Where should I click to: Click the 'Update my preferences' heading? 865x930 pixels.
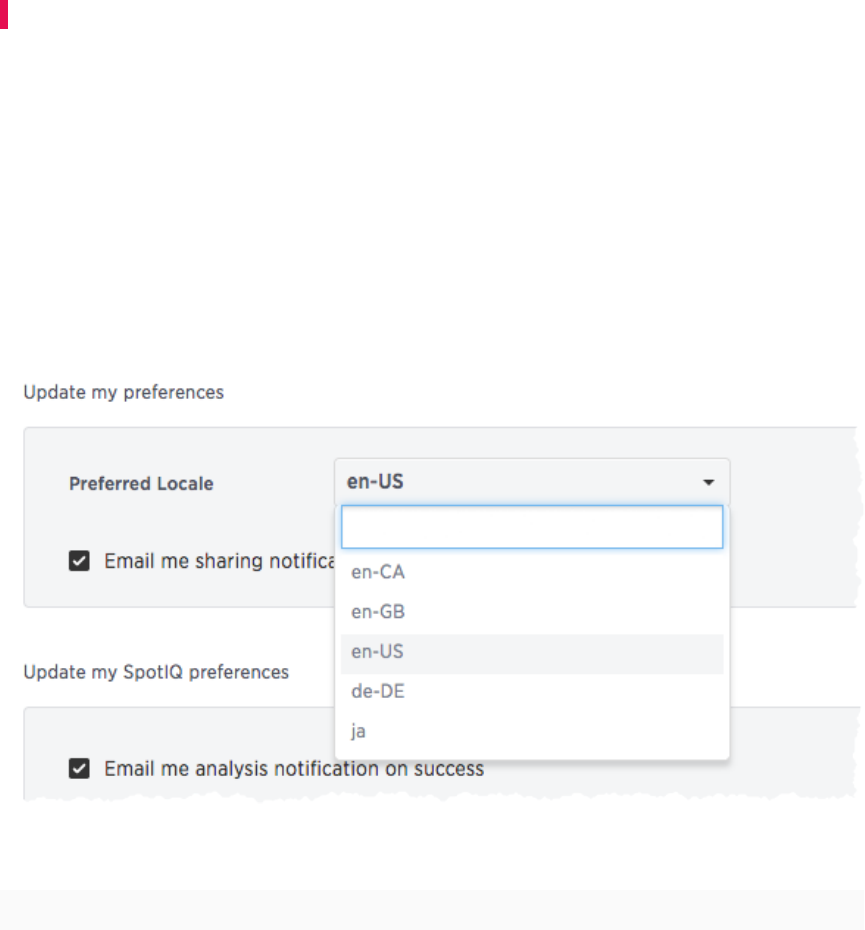tap(123, 392)
